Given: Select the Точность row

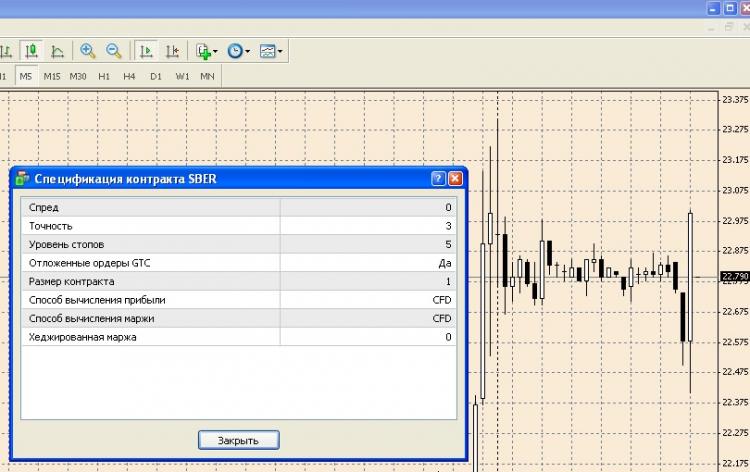Looking at the screenshot, I should pos(239,226).
